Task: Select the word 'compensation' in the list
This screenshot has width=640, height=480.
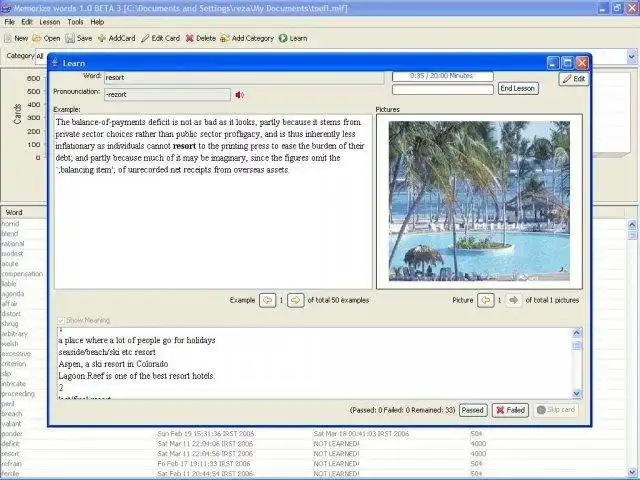Action: point(22,274)
